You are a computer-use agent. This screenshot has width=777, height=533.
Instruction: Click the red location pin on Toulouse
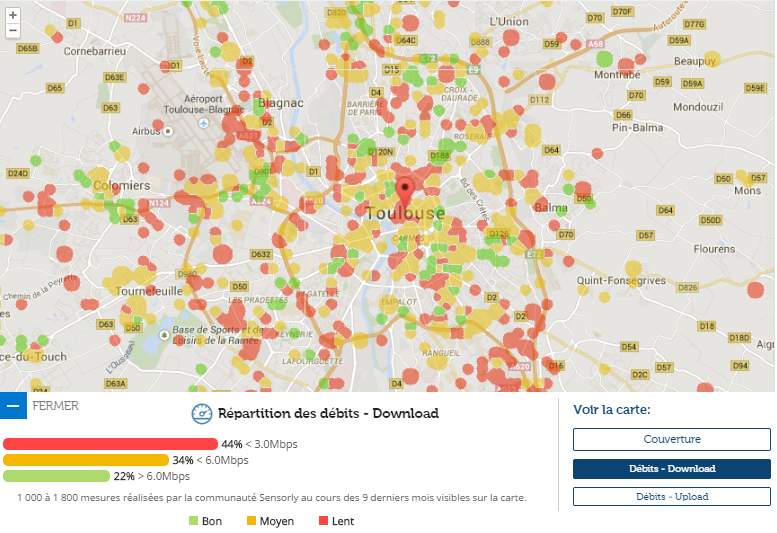pyautogui.click(x=405, y=192)
